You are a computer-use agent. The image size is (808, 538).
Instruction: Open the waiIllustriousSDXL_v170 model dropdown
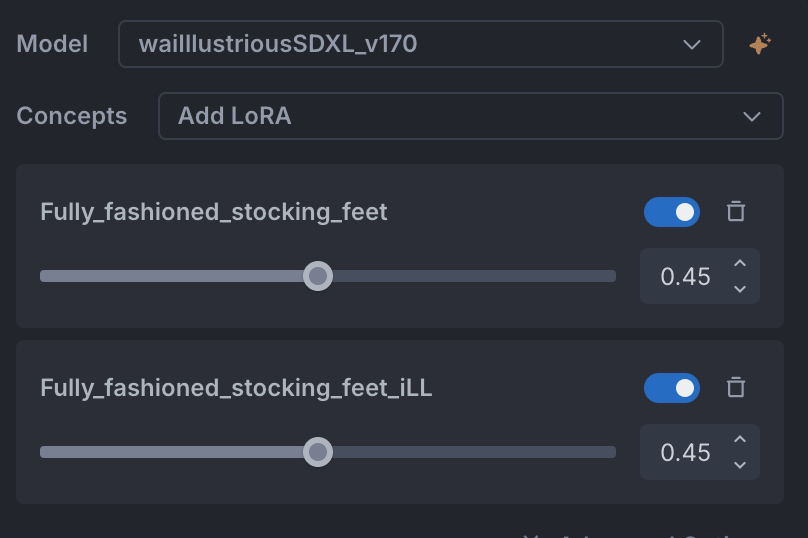420,44
